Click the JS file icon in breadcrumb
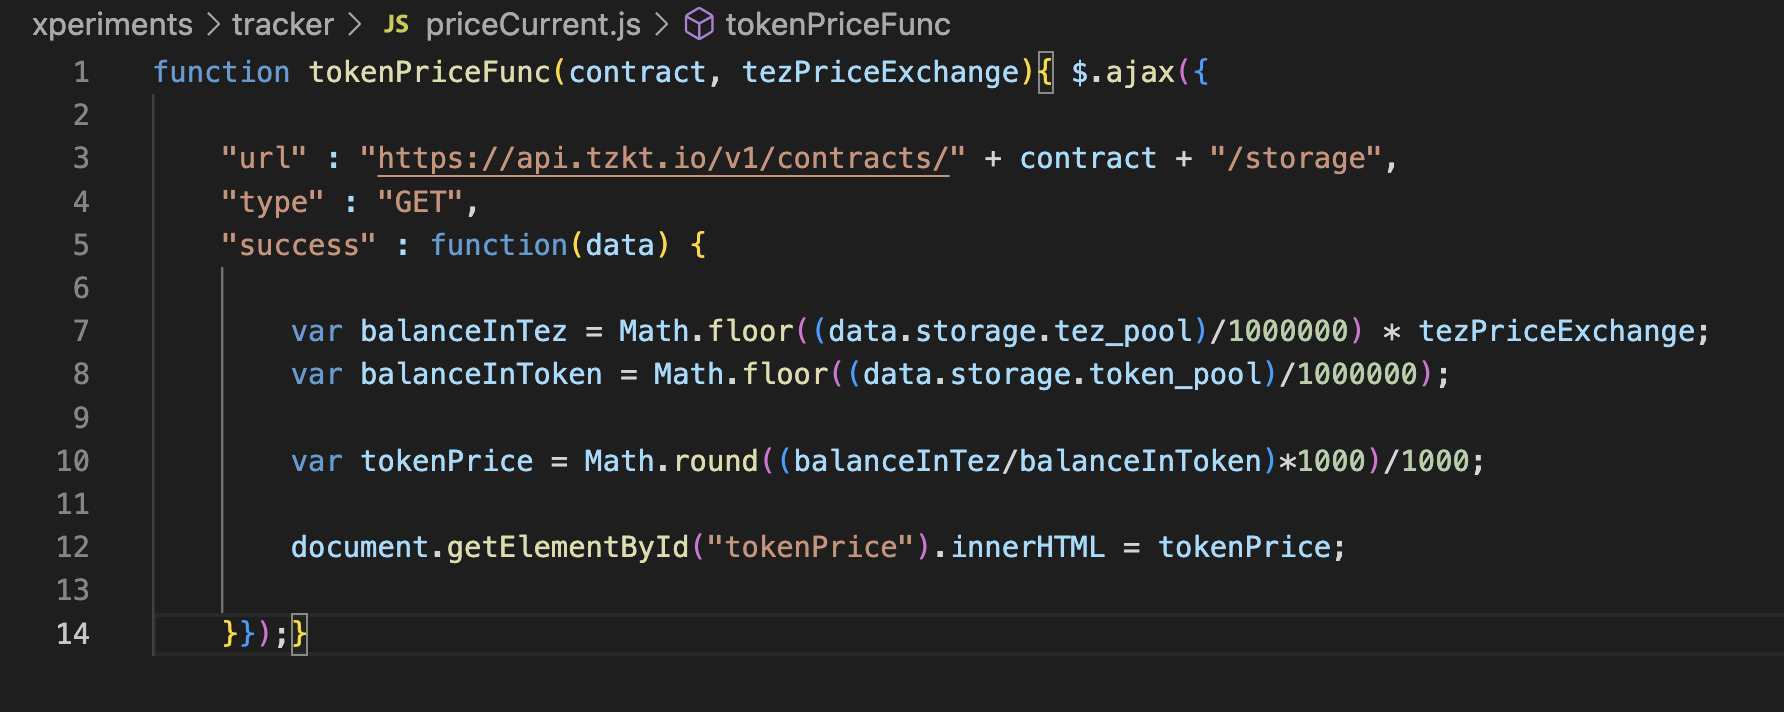The height and width of the screenshot is (712, 1784). (396, 24)
